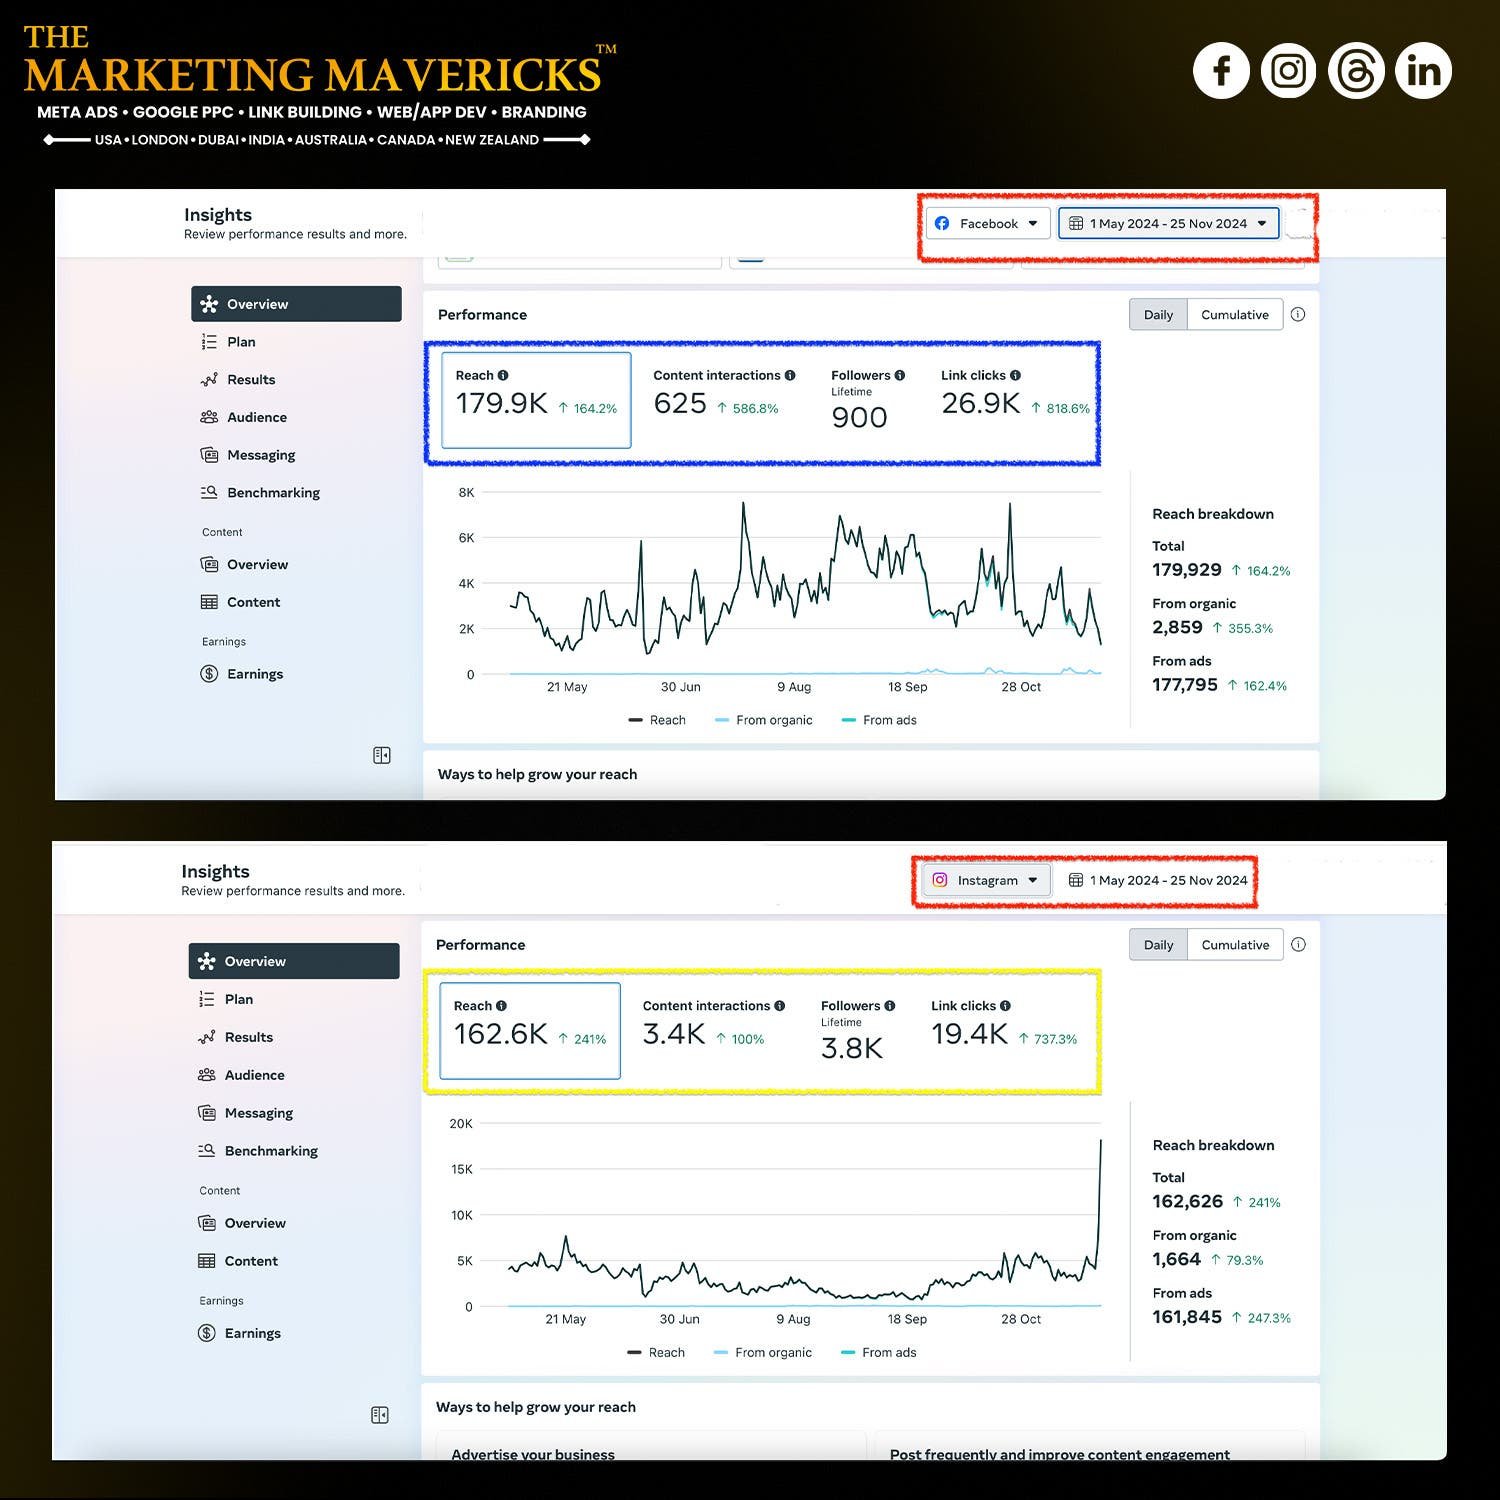Select Daily view in Facebook Performance panel
This screenshot has width=1500, height=1500.
tap(1158, 314)
